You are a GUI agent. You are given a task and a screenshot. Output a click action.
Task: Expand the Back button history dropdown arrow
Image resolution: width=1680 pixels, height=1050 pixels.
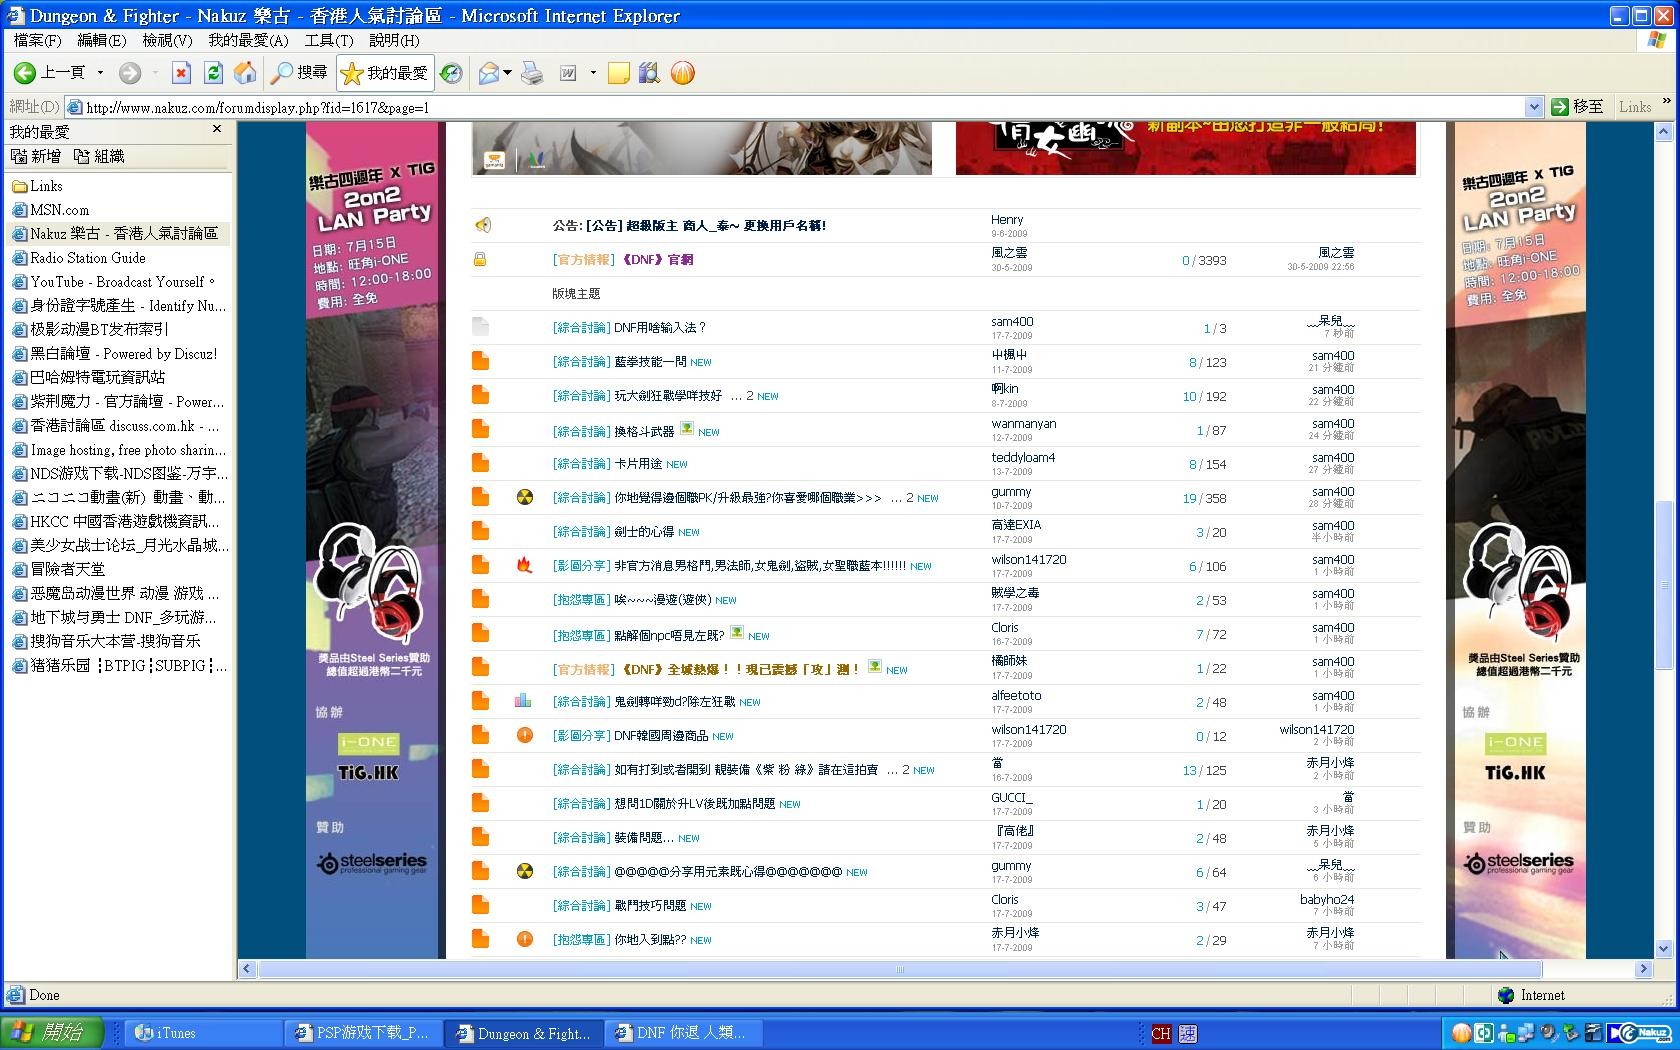pyautogui.click(x=100, y=73)
